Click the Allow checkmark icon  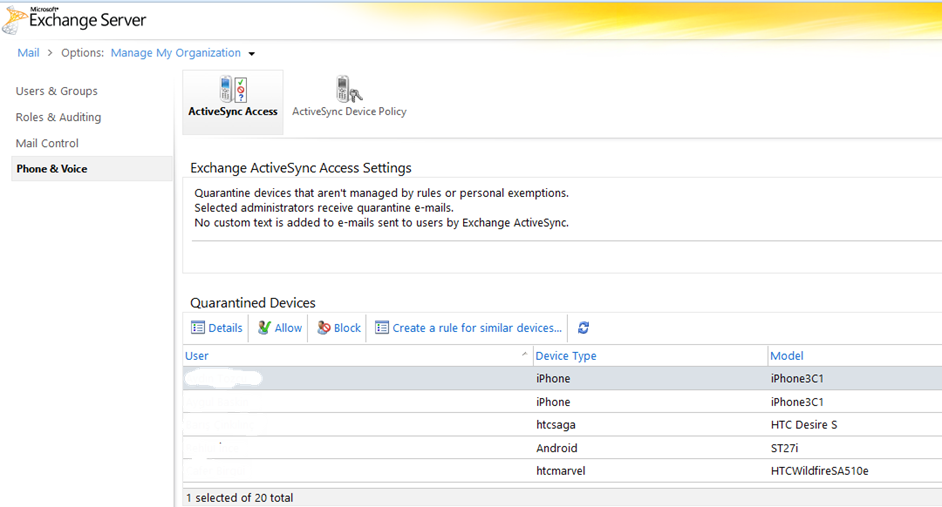(264, 327)
